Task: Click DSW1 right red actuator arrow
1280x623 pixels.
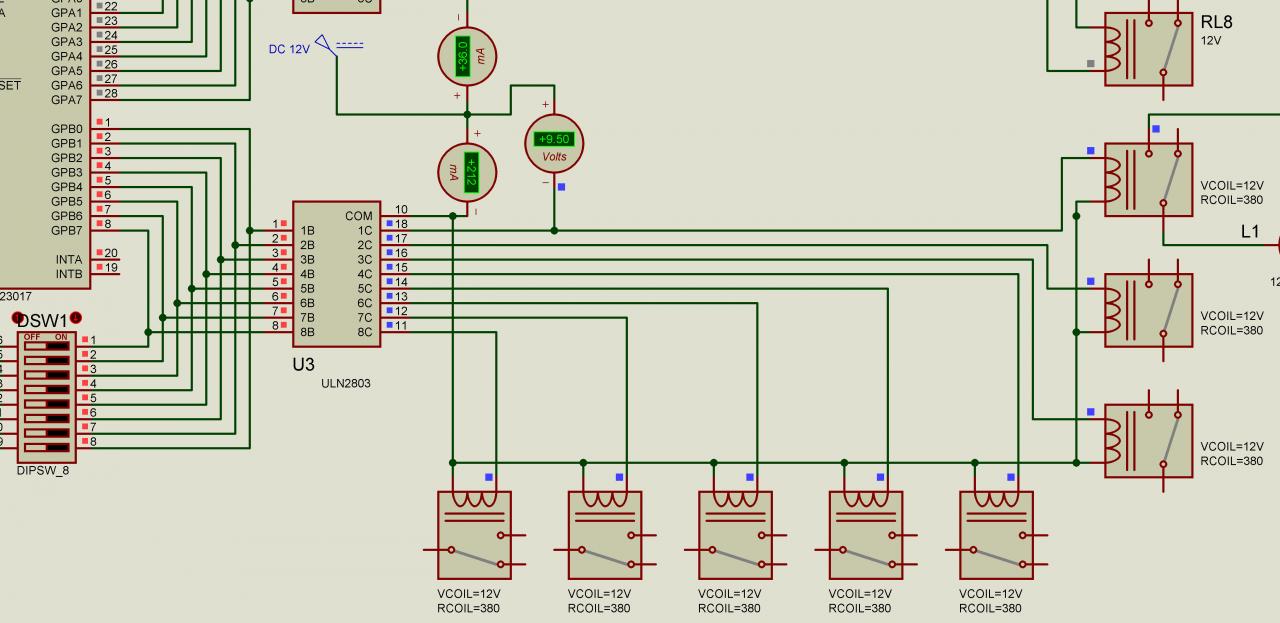Action: pyautogui.click(x=75, y=318)
